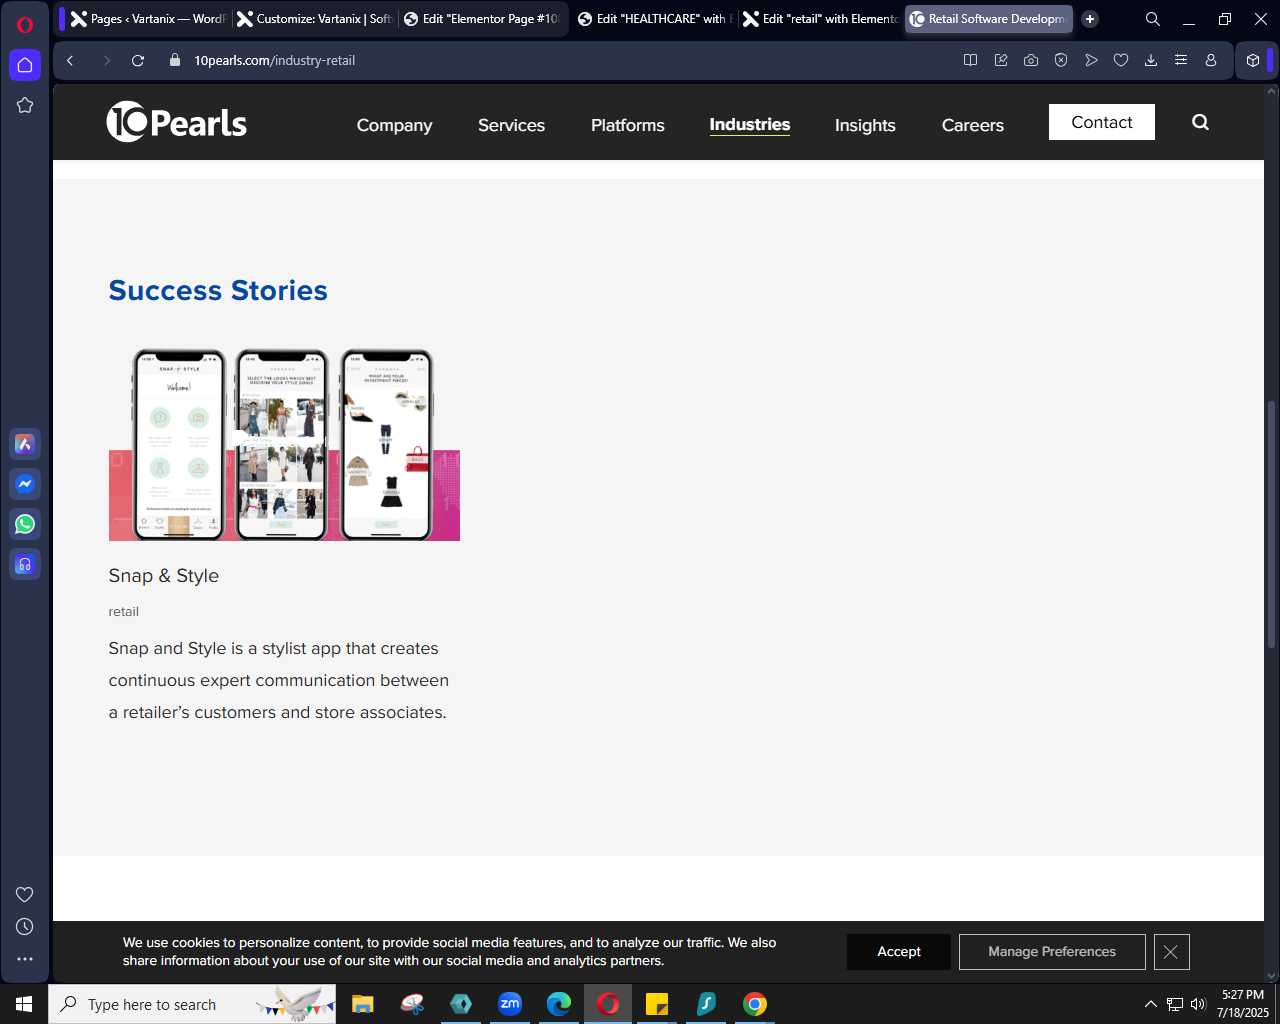
Task: Open downloads icon in address bar
Action: click(1151, 60)
